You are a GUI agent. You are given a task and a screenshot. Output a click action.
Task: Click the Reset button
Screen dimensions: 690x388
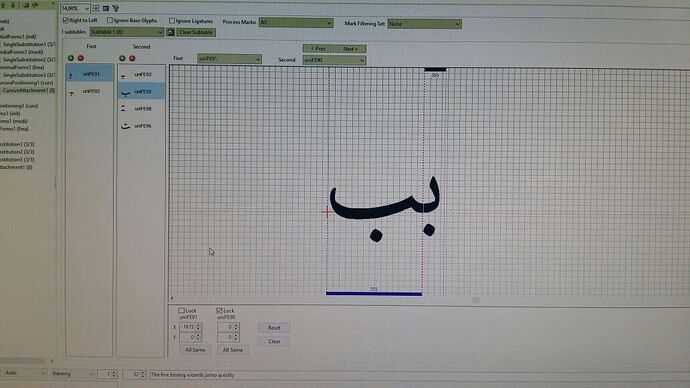coord(274,328)
